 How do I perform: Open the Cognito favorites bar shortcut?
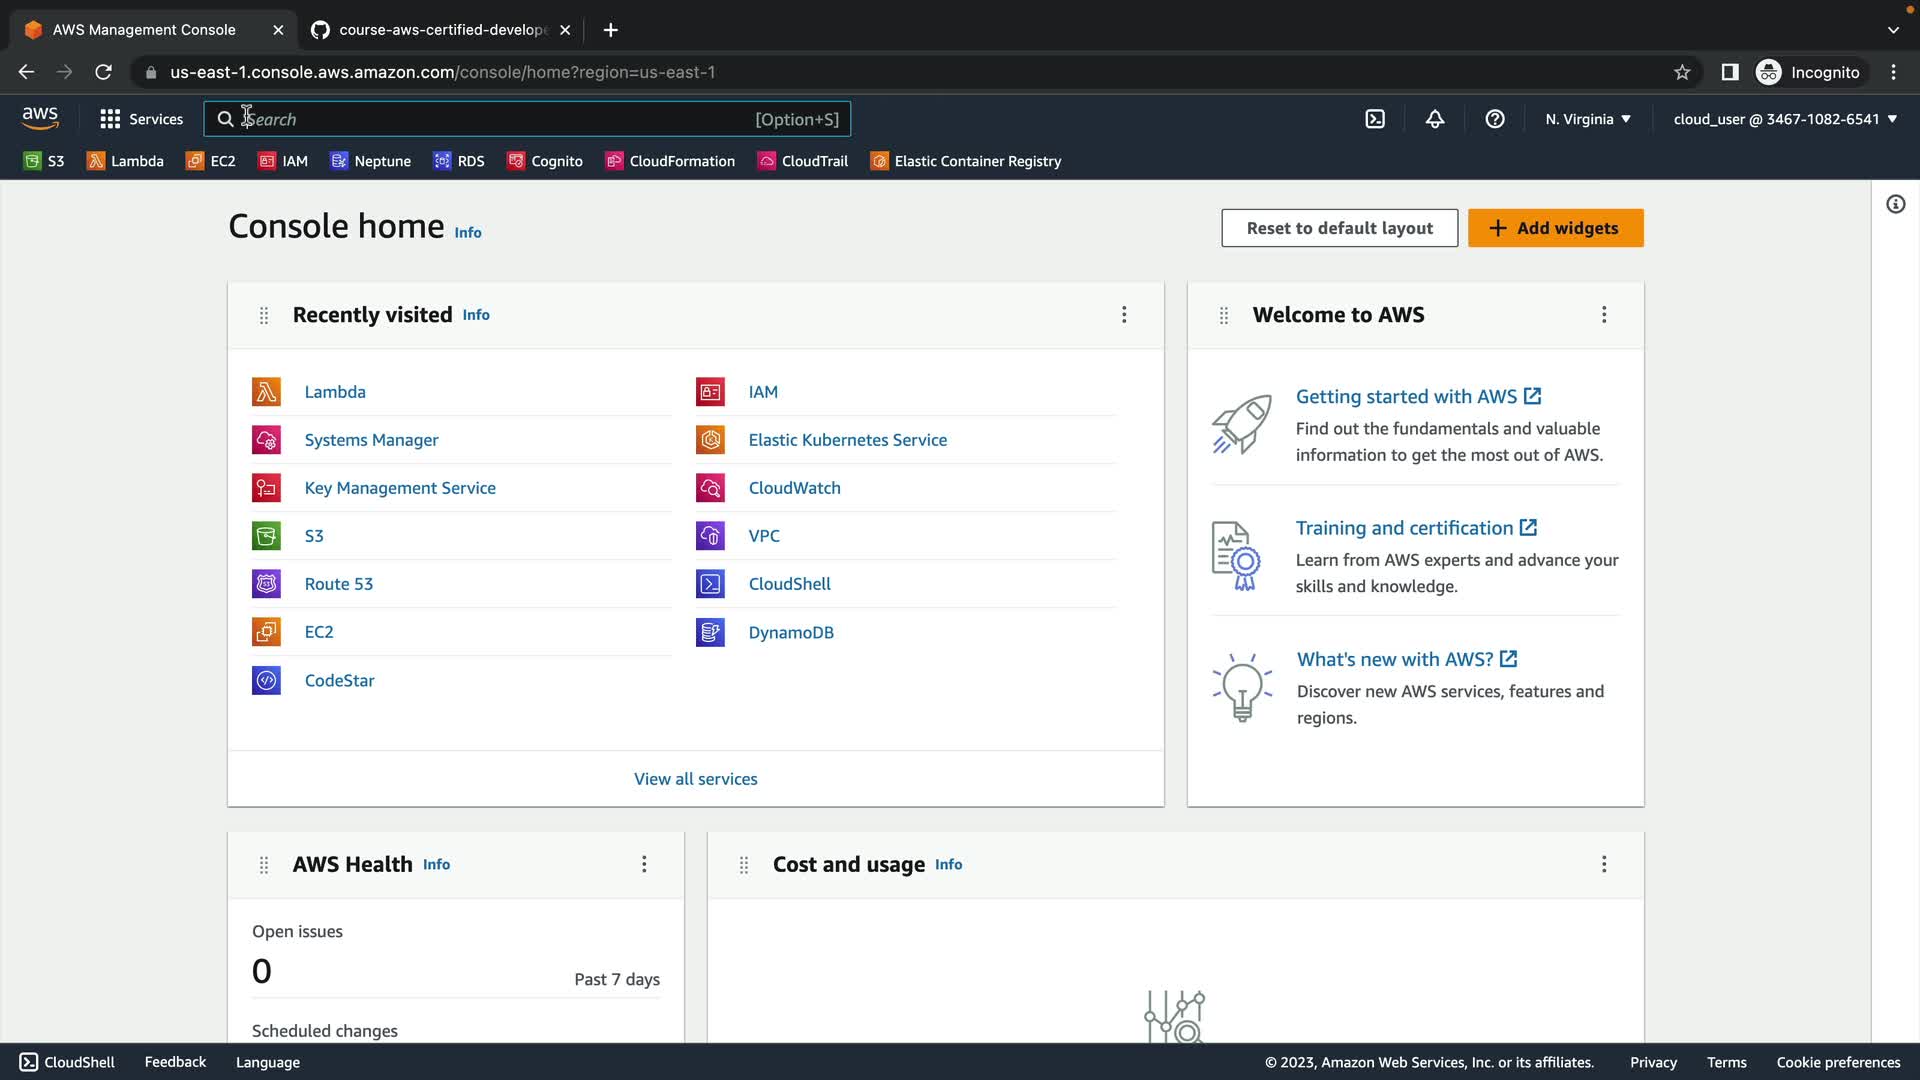pos(545,161)
